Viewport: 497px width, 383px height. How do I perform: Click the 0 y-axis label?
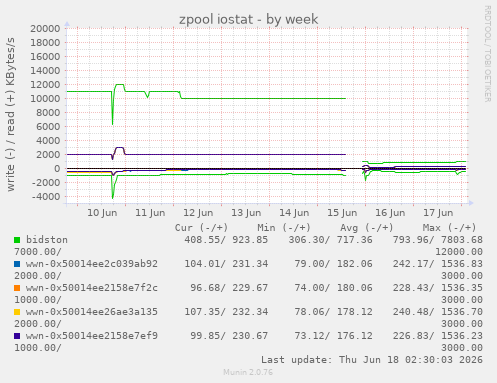coord(57,169)
